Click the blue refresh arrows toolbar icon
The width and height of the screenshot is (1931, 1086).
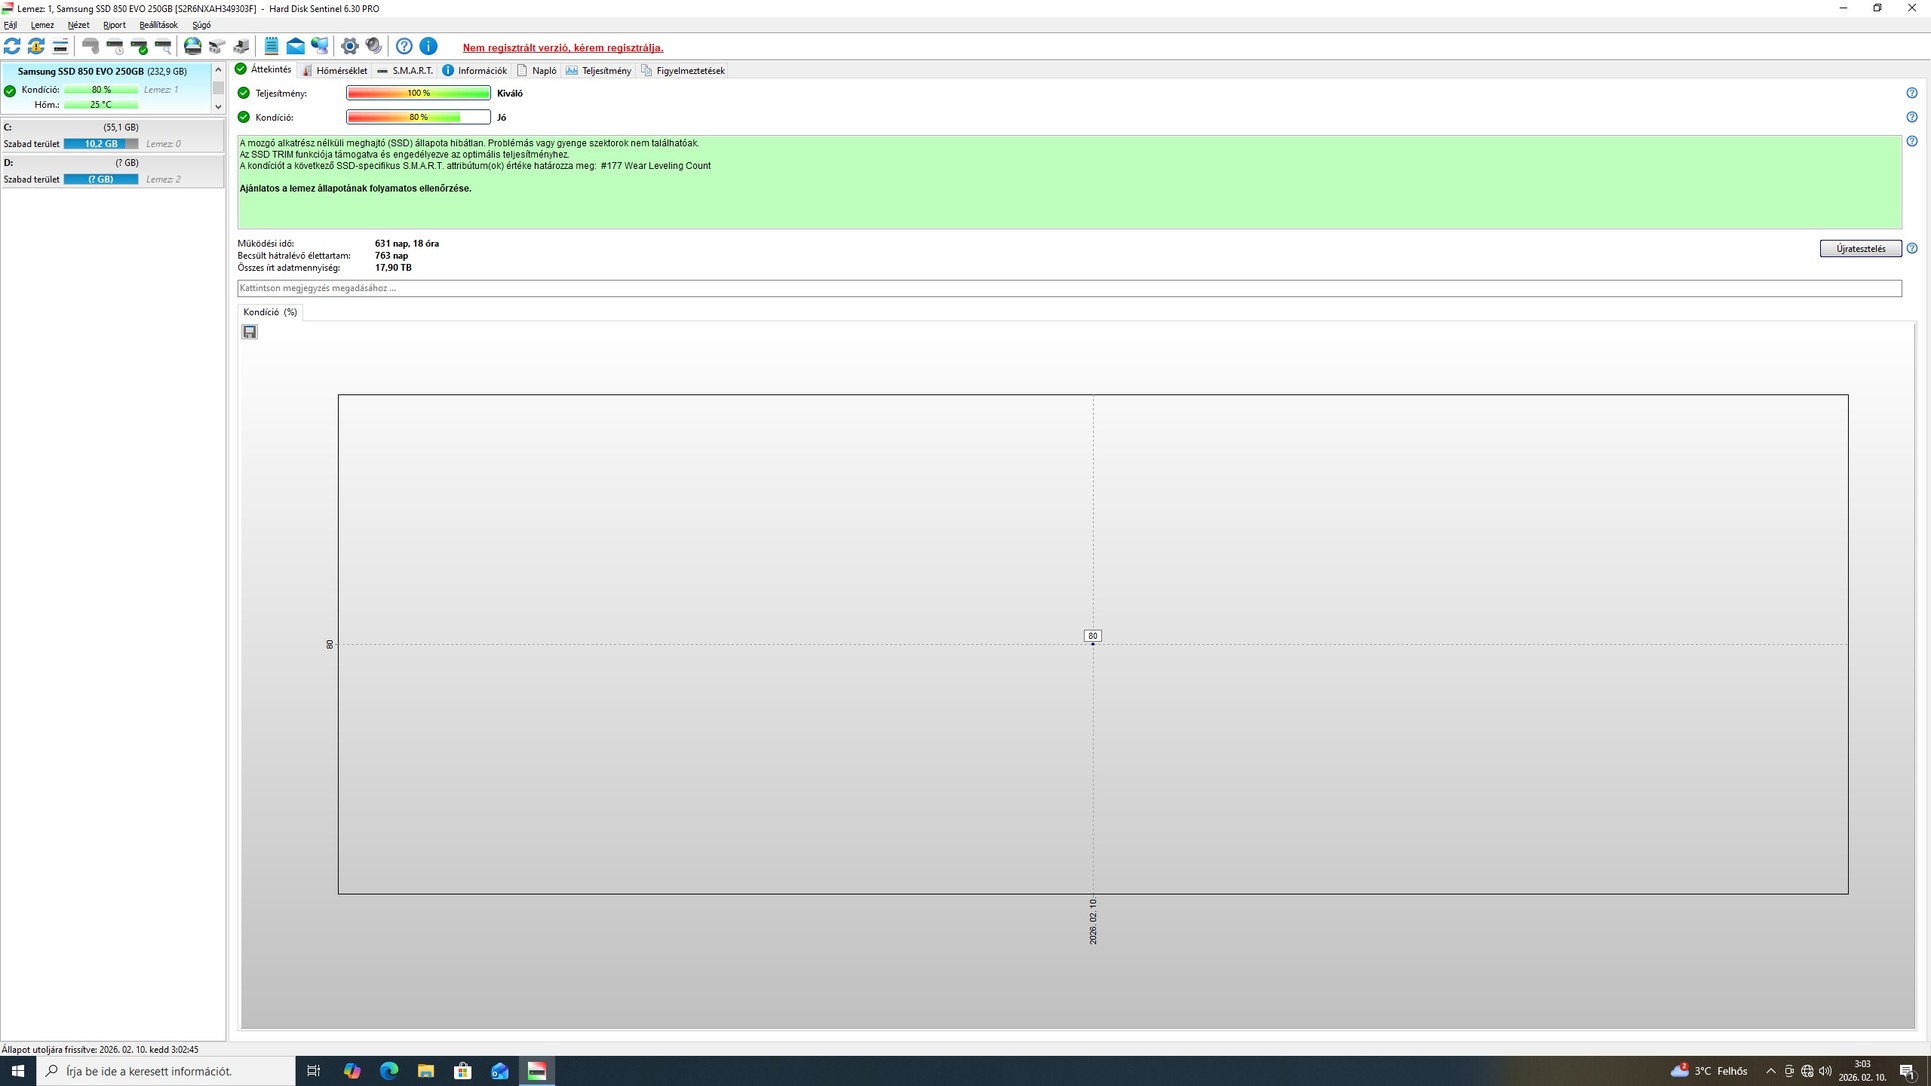click(x=12, y=46)
